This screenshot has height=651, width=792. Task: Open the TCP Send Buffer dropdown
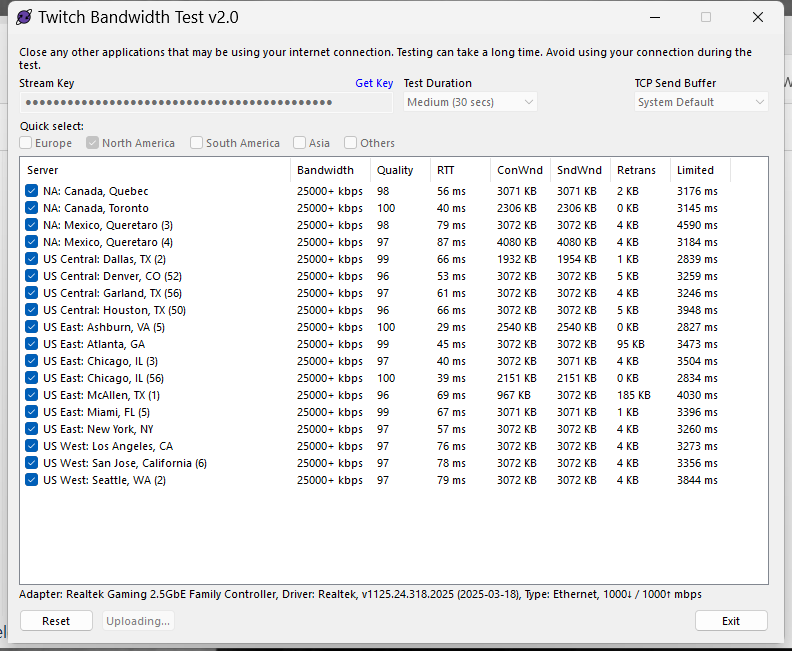(701, 102)
